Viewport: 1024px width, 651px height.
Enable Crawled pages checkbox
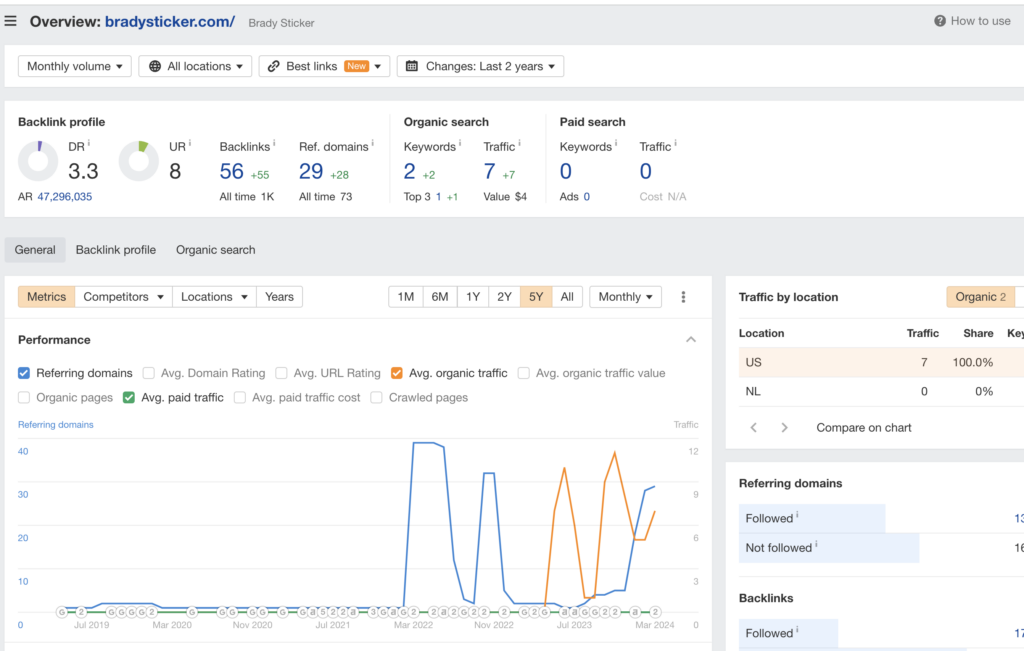pyautogui.click(x=376, y=397)
